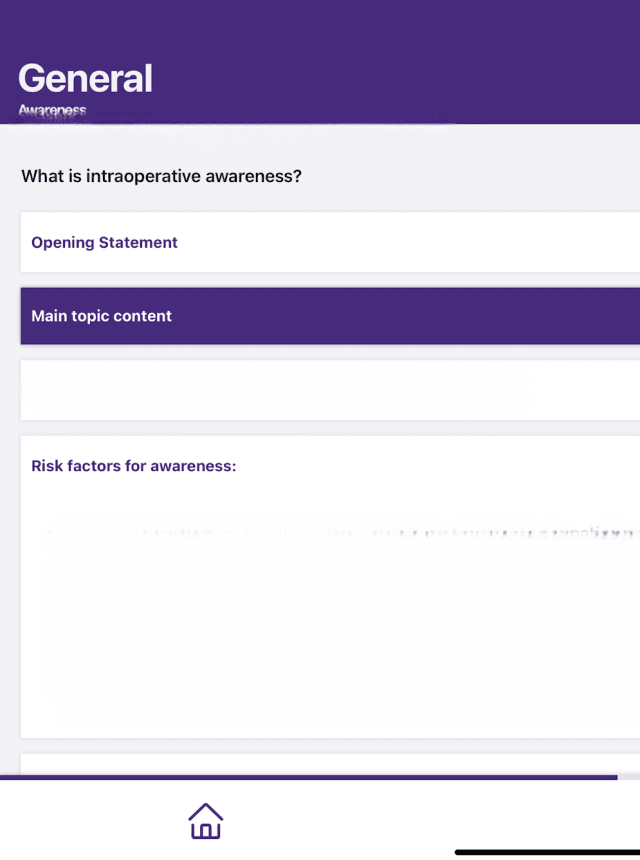Viewport: 640px width, 860px height.
Task: Click the Opening Statement purple label text
Action: [x=104, y=243]
